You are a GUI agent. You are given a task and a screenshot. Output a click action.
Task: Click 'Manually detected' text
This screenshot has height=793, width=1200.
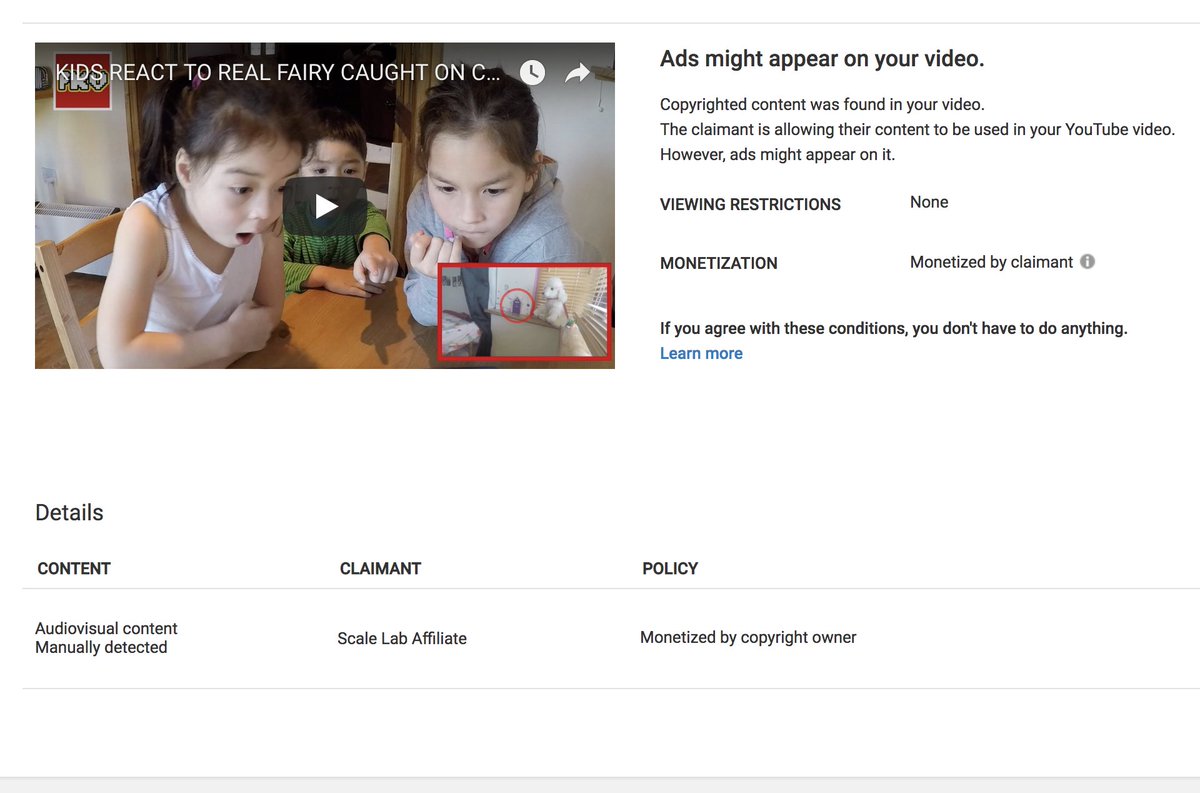click(101, 647)
